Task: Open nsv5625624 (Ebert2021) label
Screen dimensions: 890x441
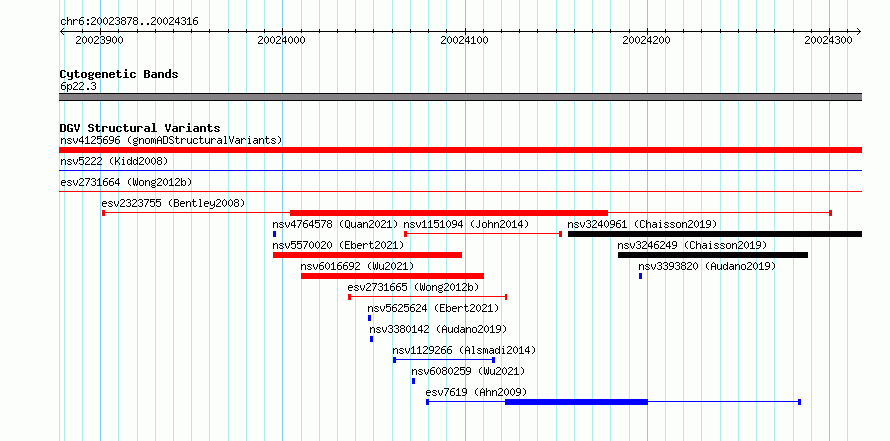Action: 433,308
